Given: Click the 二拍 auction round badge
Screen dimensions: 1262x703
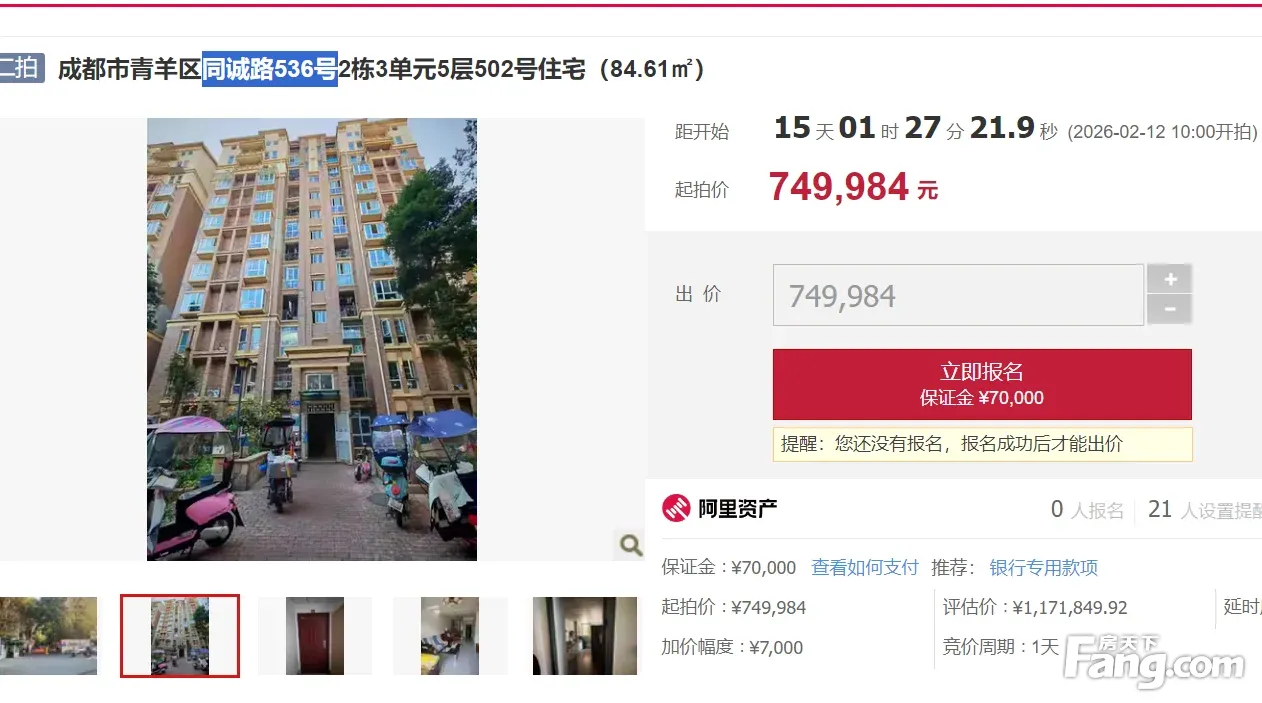Looking at the screenshot, I should point(20,68).
